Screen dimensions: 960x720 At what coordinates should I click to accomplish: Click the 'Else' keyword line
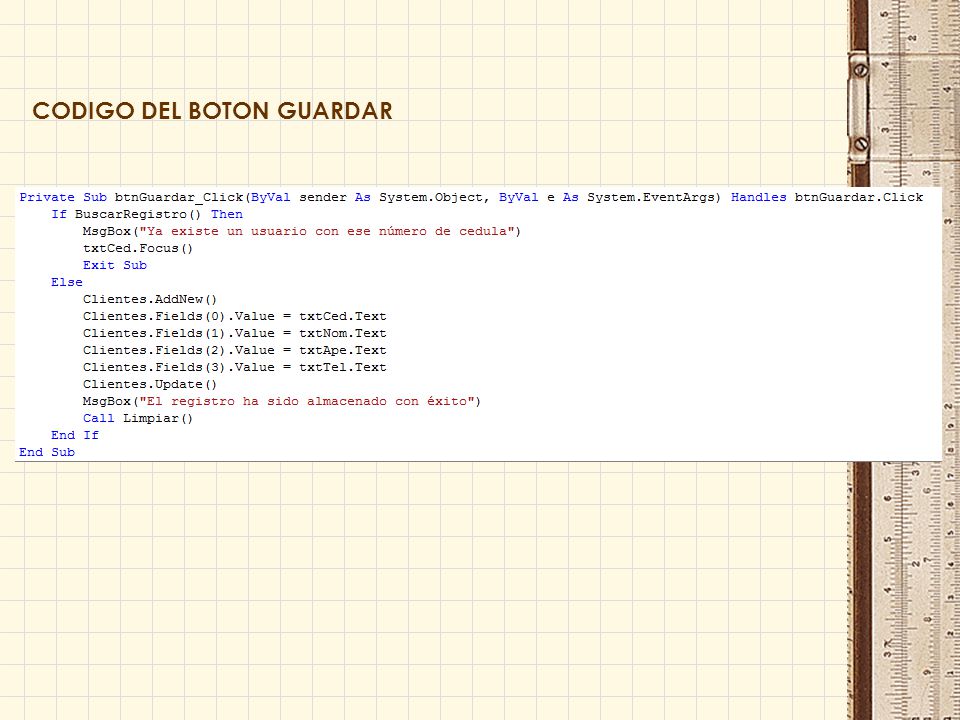click(67, 282)
